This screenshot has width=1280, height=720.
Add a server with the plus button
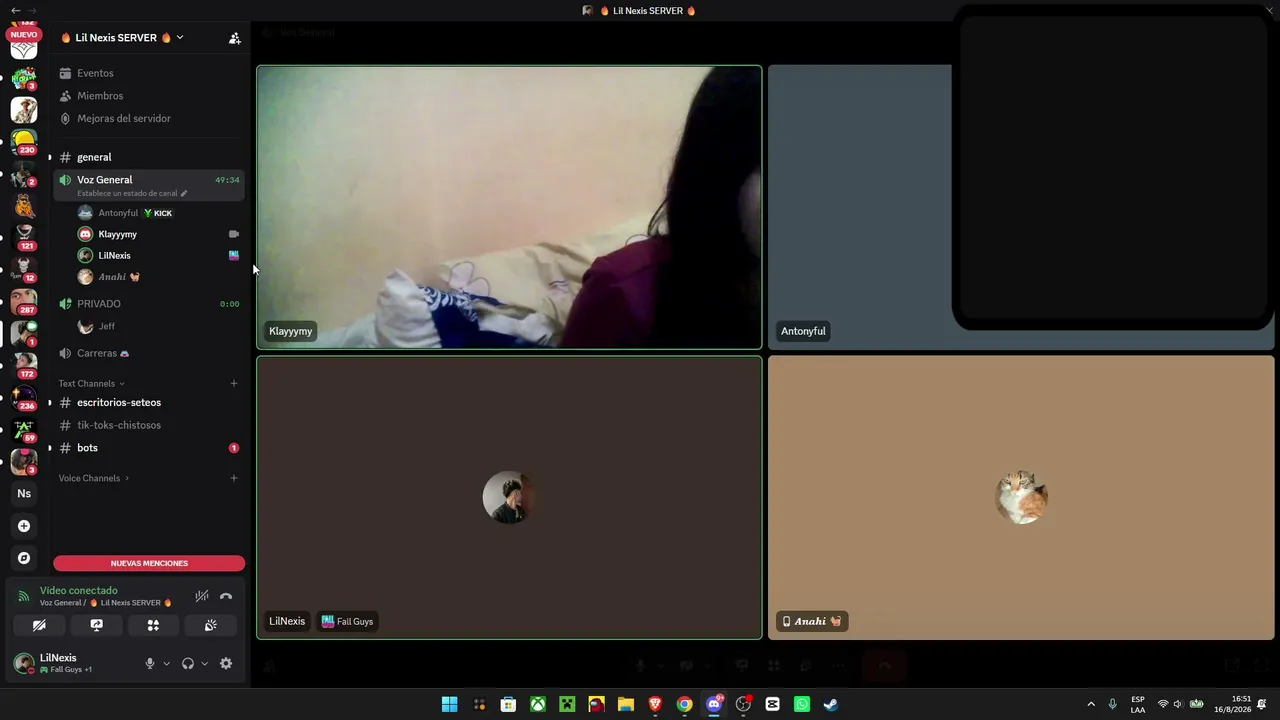(24, 526)
